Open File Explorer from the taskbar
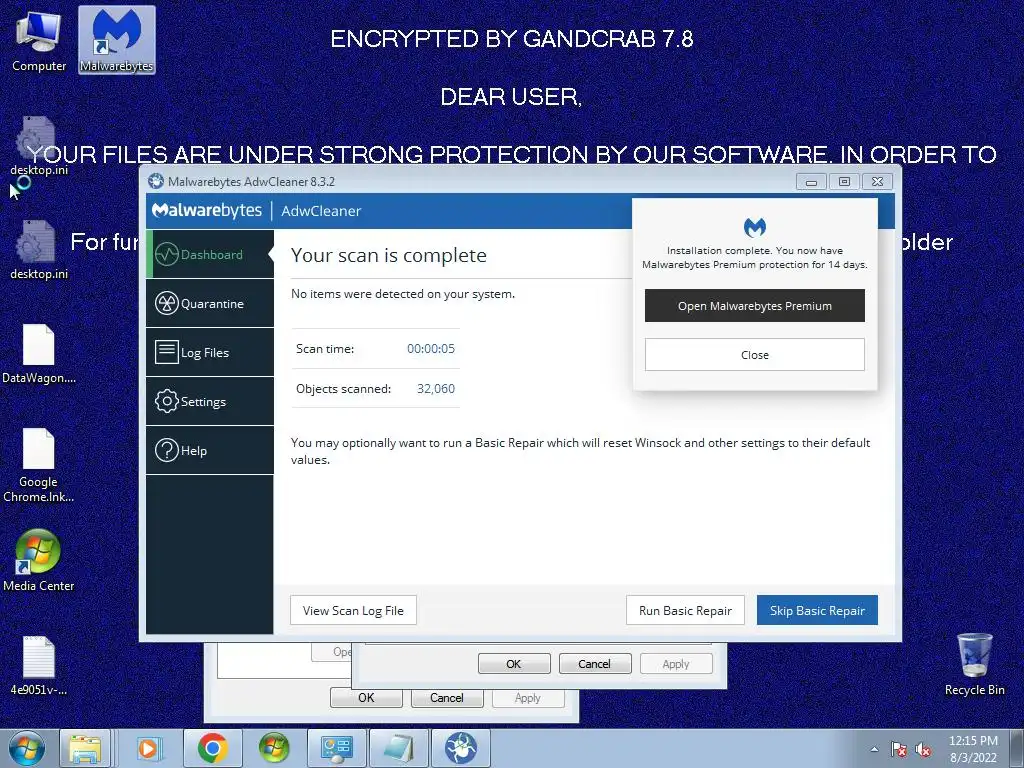This screenshot has width=1024, height=768. 86,748
